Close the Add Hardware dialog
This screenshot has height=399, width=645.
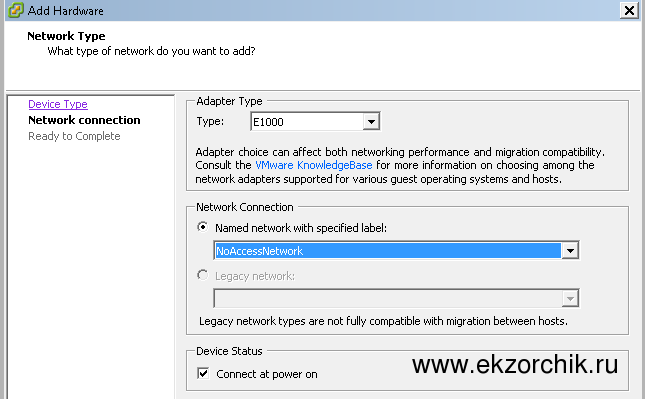point(629,10)
